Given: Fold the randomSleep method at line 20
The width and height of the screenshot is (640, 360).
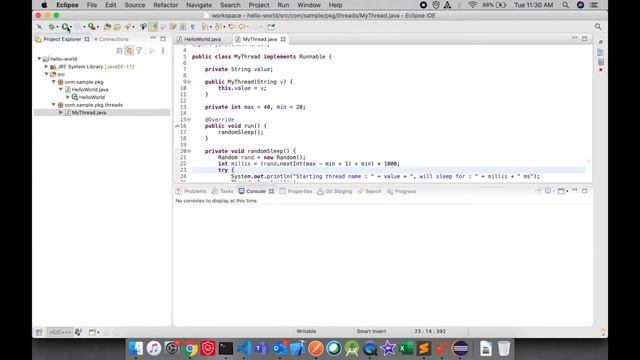Looking at the screenshot, I should point(189,151).
